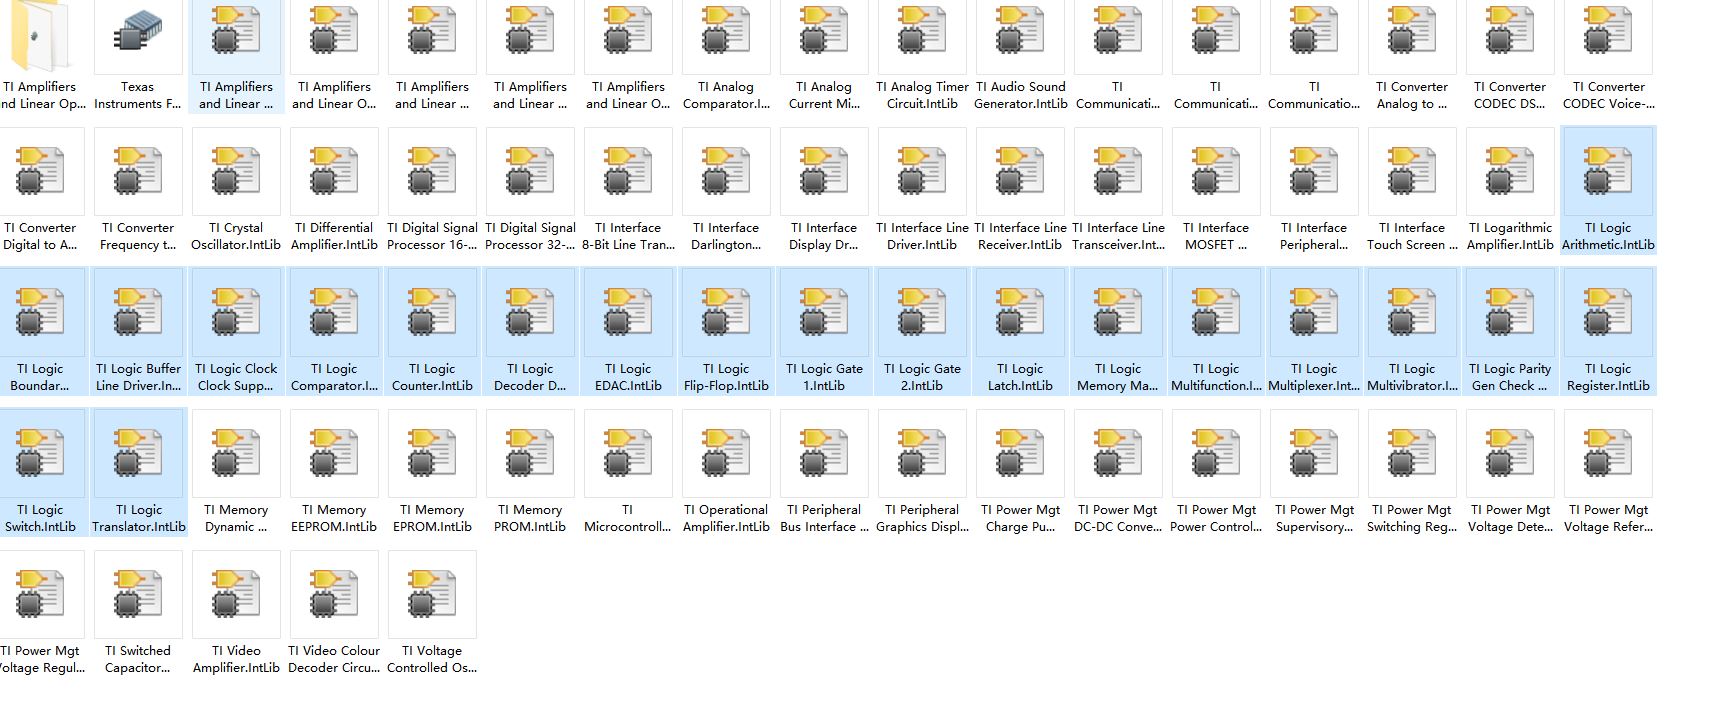This screenshot has height=713, width=1712.
Task: Click the TI Analog Timer Circuit.IntLib icon
Action: pyautogui.click(x=922, y=30)
